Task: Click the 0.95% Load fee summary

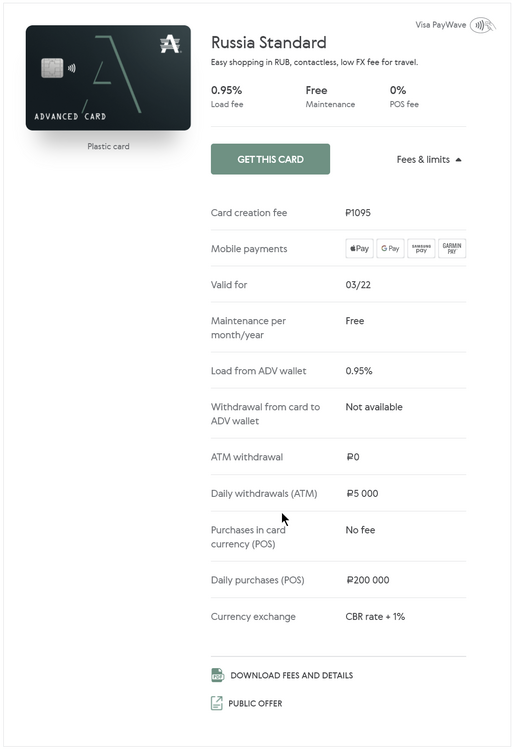Action: (x=227, y=97)
